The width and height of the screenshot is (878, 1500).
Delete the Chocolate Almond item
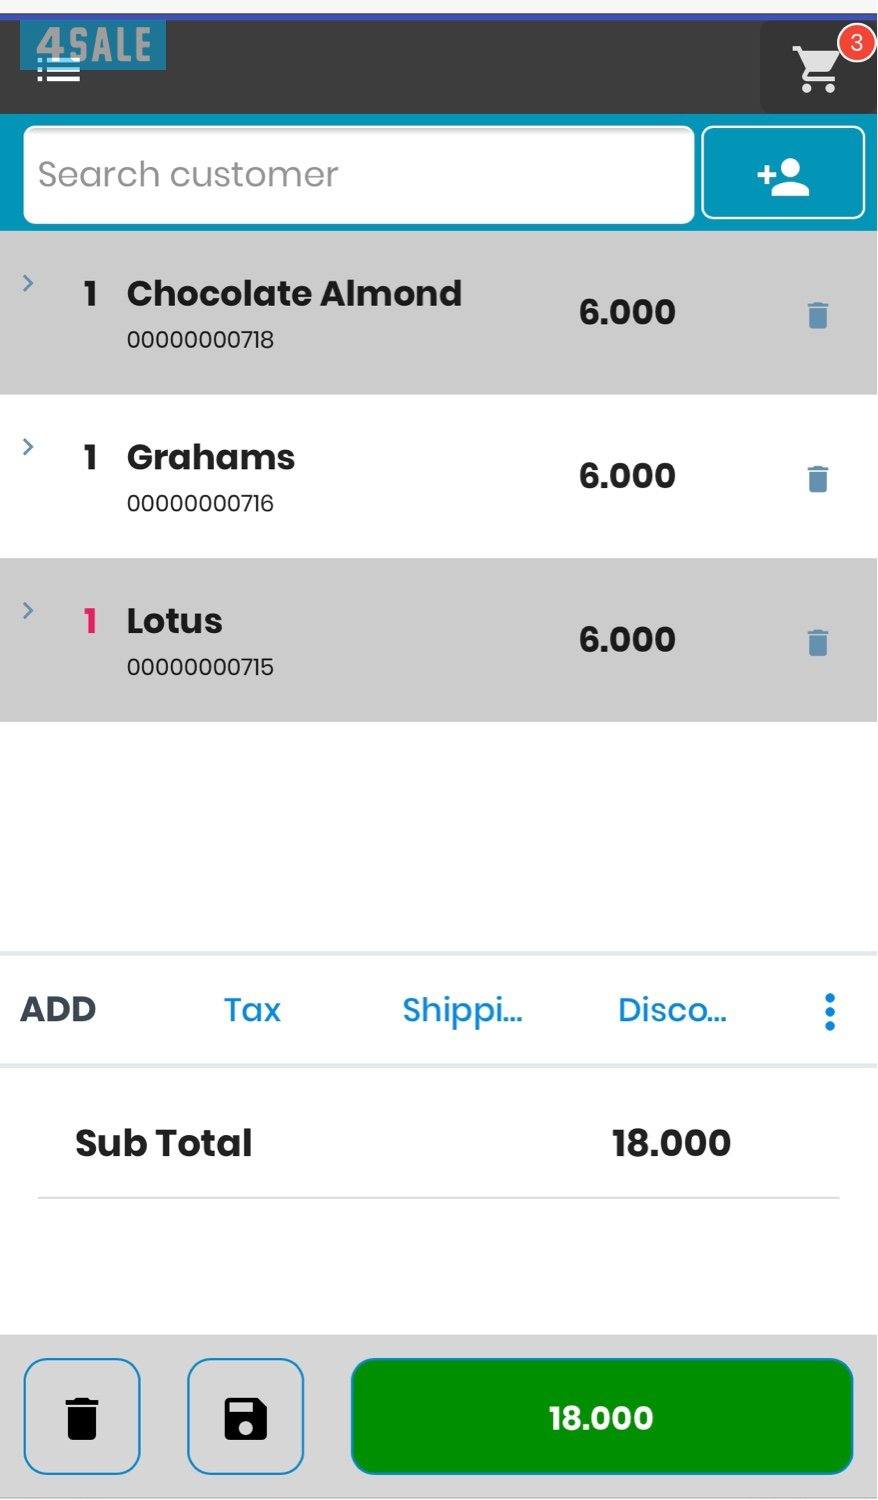click(x=817, y=315)
